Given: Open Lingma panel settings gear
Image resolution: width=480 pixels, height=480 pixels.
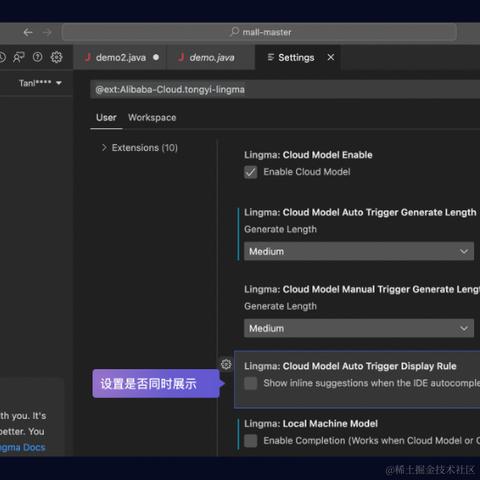Looking at the screenshot, I should [x=56, y=57].
